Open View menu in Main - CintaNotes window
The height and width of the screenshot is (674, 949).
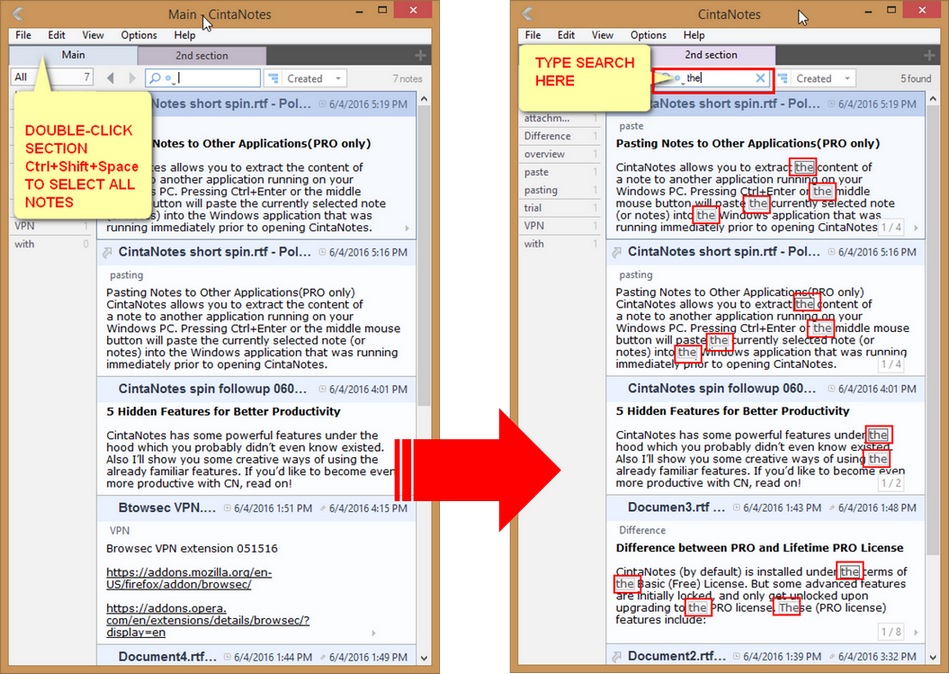pos(93,35)
